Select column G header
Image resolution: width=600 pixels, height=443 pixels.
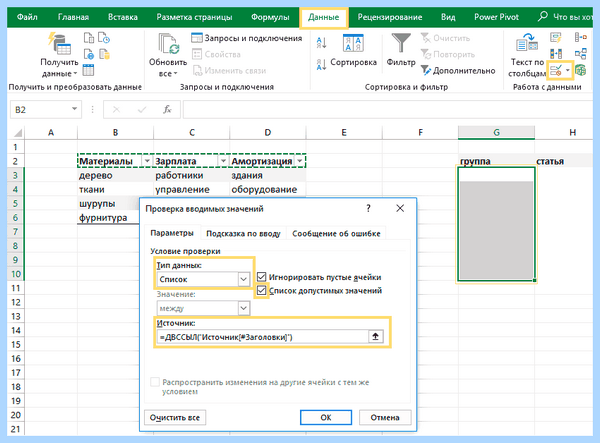496,132
